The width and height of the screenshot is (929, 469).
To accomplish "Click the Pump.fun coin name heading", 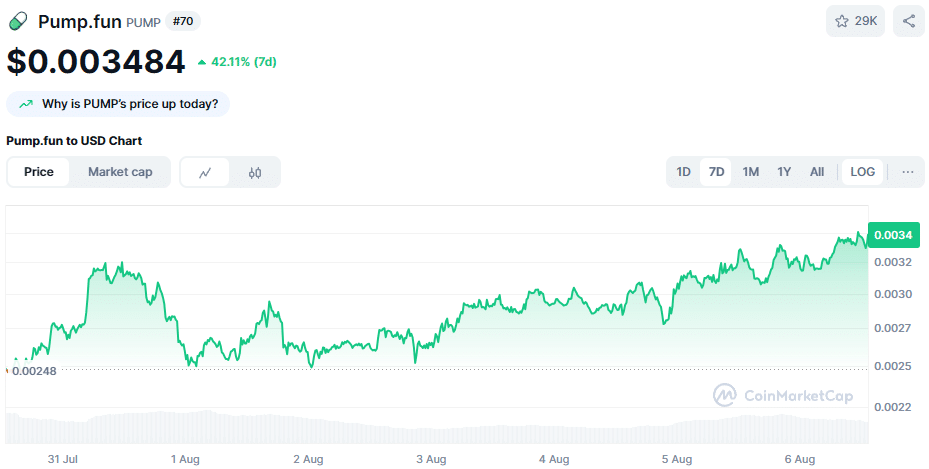I will coord(79,21).
